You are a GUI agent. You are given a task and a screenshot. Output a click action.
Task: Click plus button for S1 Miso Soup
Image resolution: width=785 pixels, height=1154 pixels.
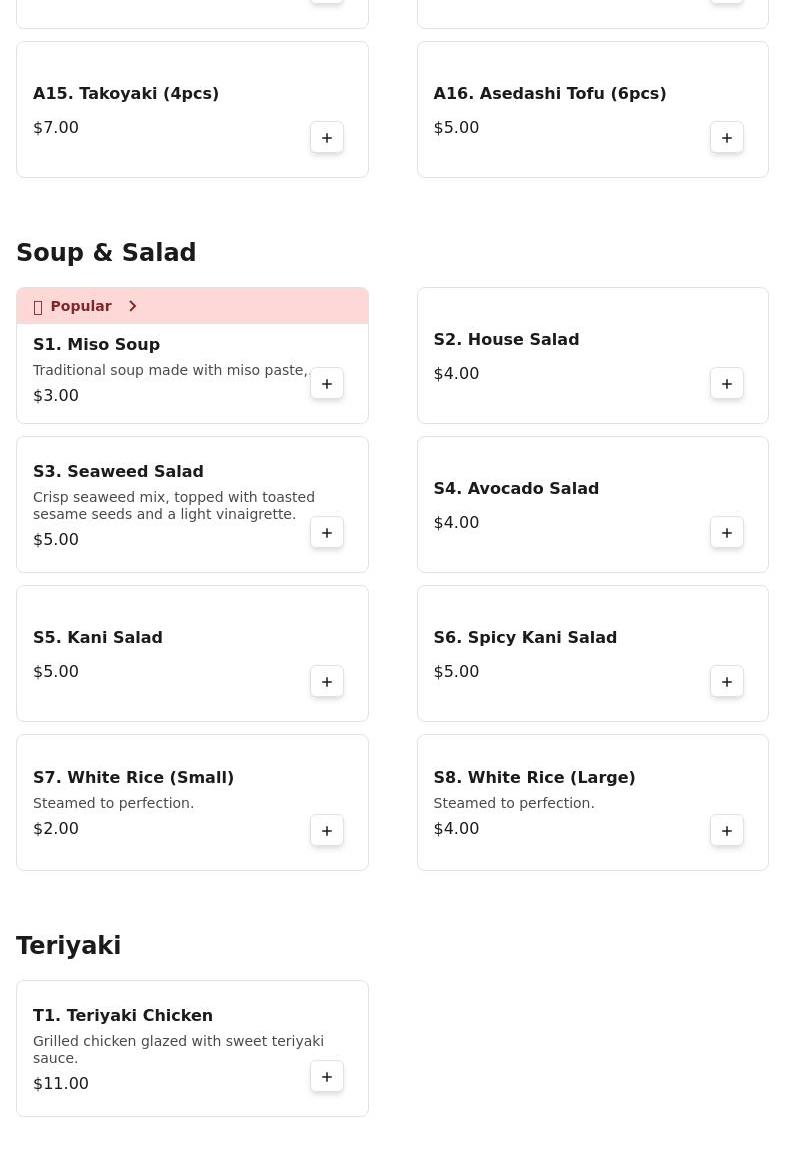(x=327, y=384)
